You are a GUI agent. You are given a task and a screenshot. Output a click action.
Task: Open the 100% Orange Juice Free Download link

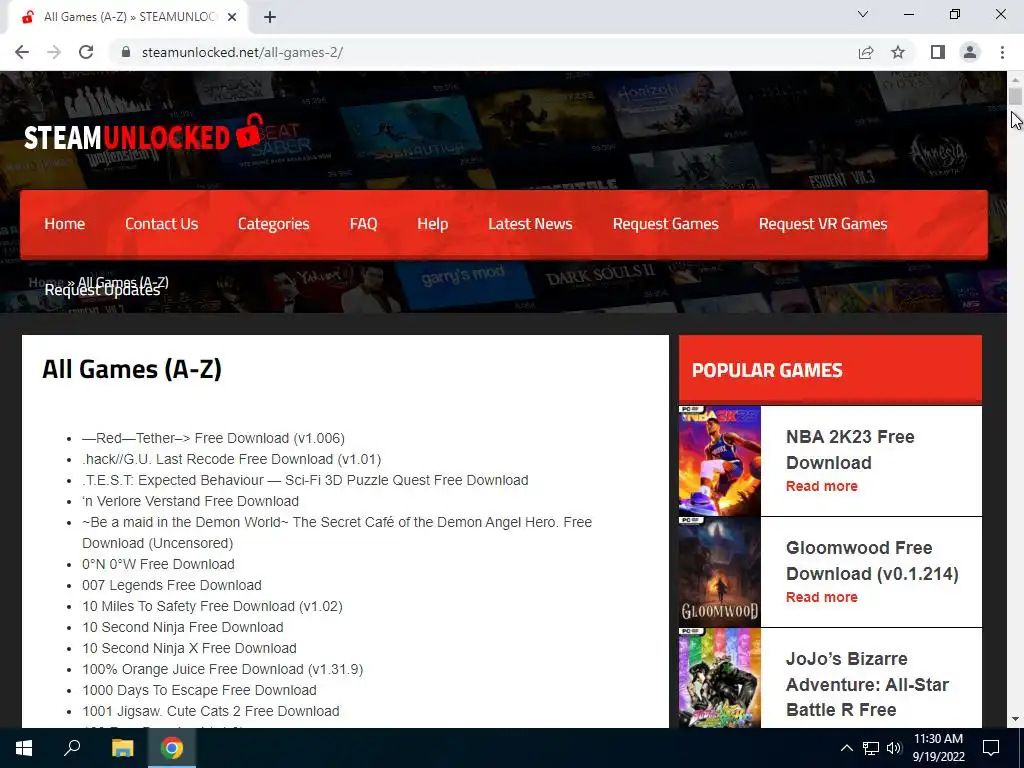coord(223,669)
